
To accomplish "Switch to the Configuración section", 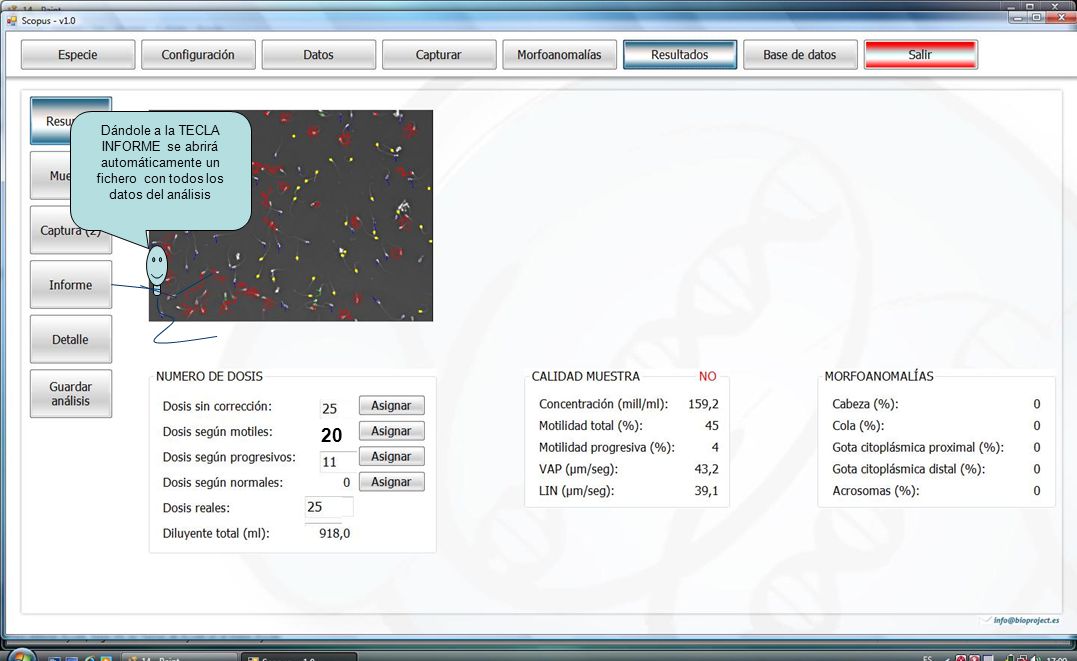I will 198,55.
